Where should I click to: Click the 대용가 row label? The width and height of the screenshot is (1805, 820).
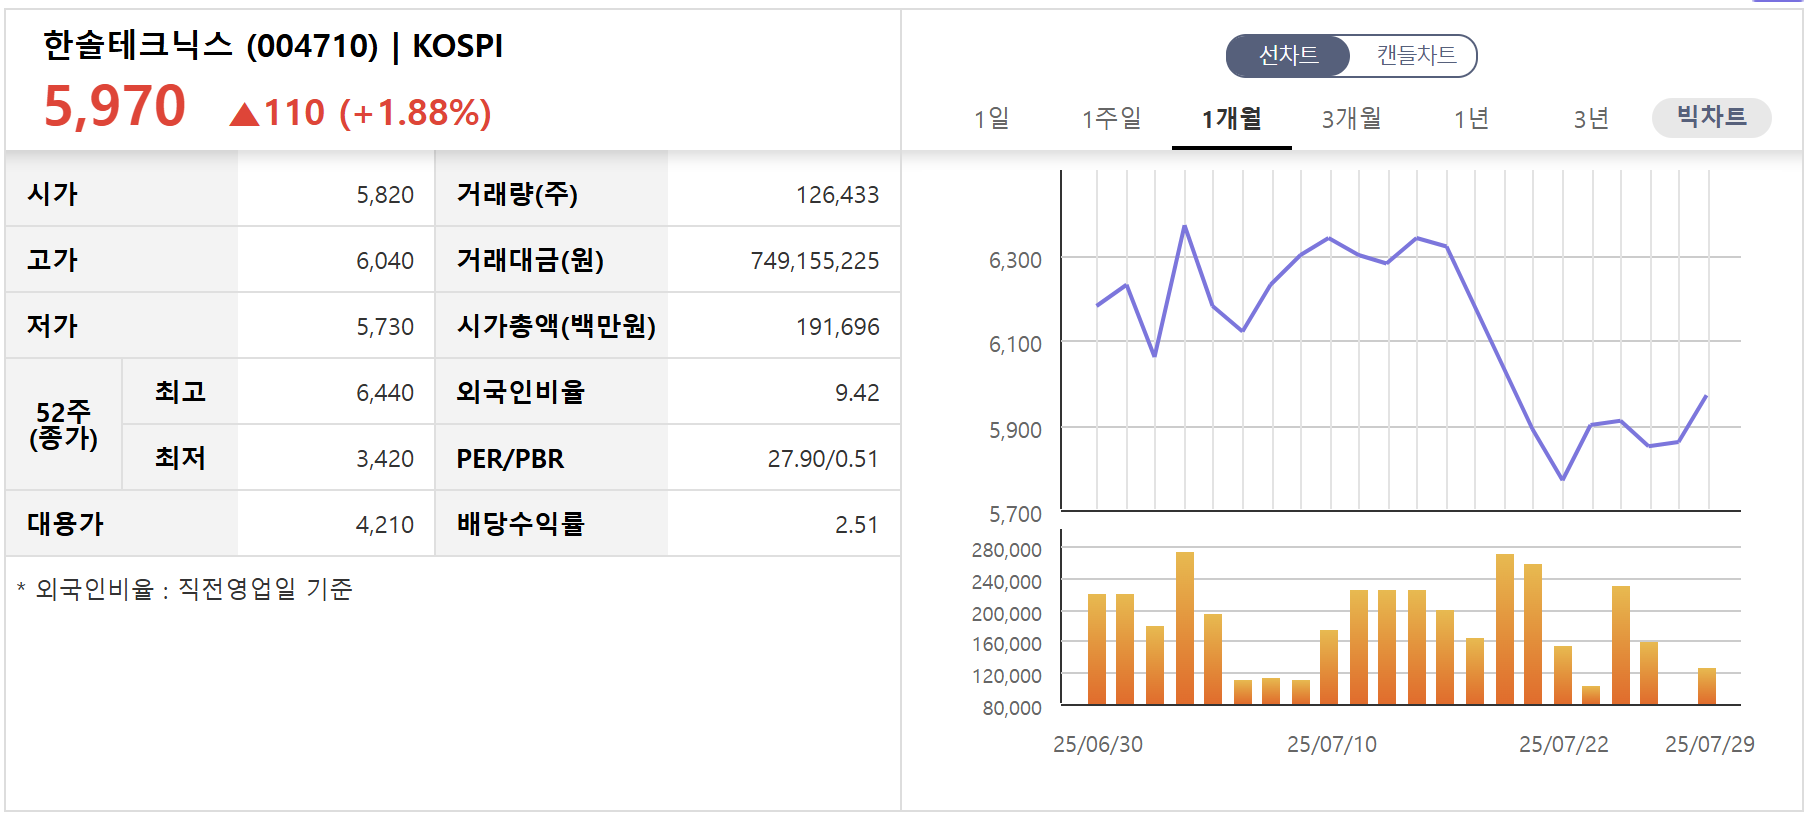click(65, 524)
